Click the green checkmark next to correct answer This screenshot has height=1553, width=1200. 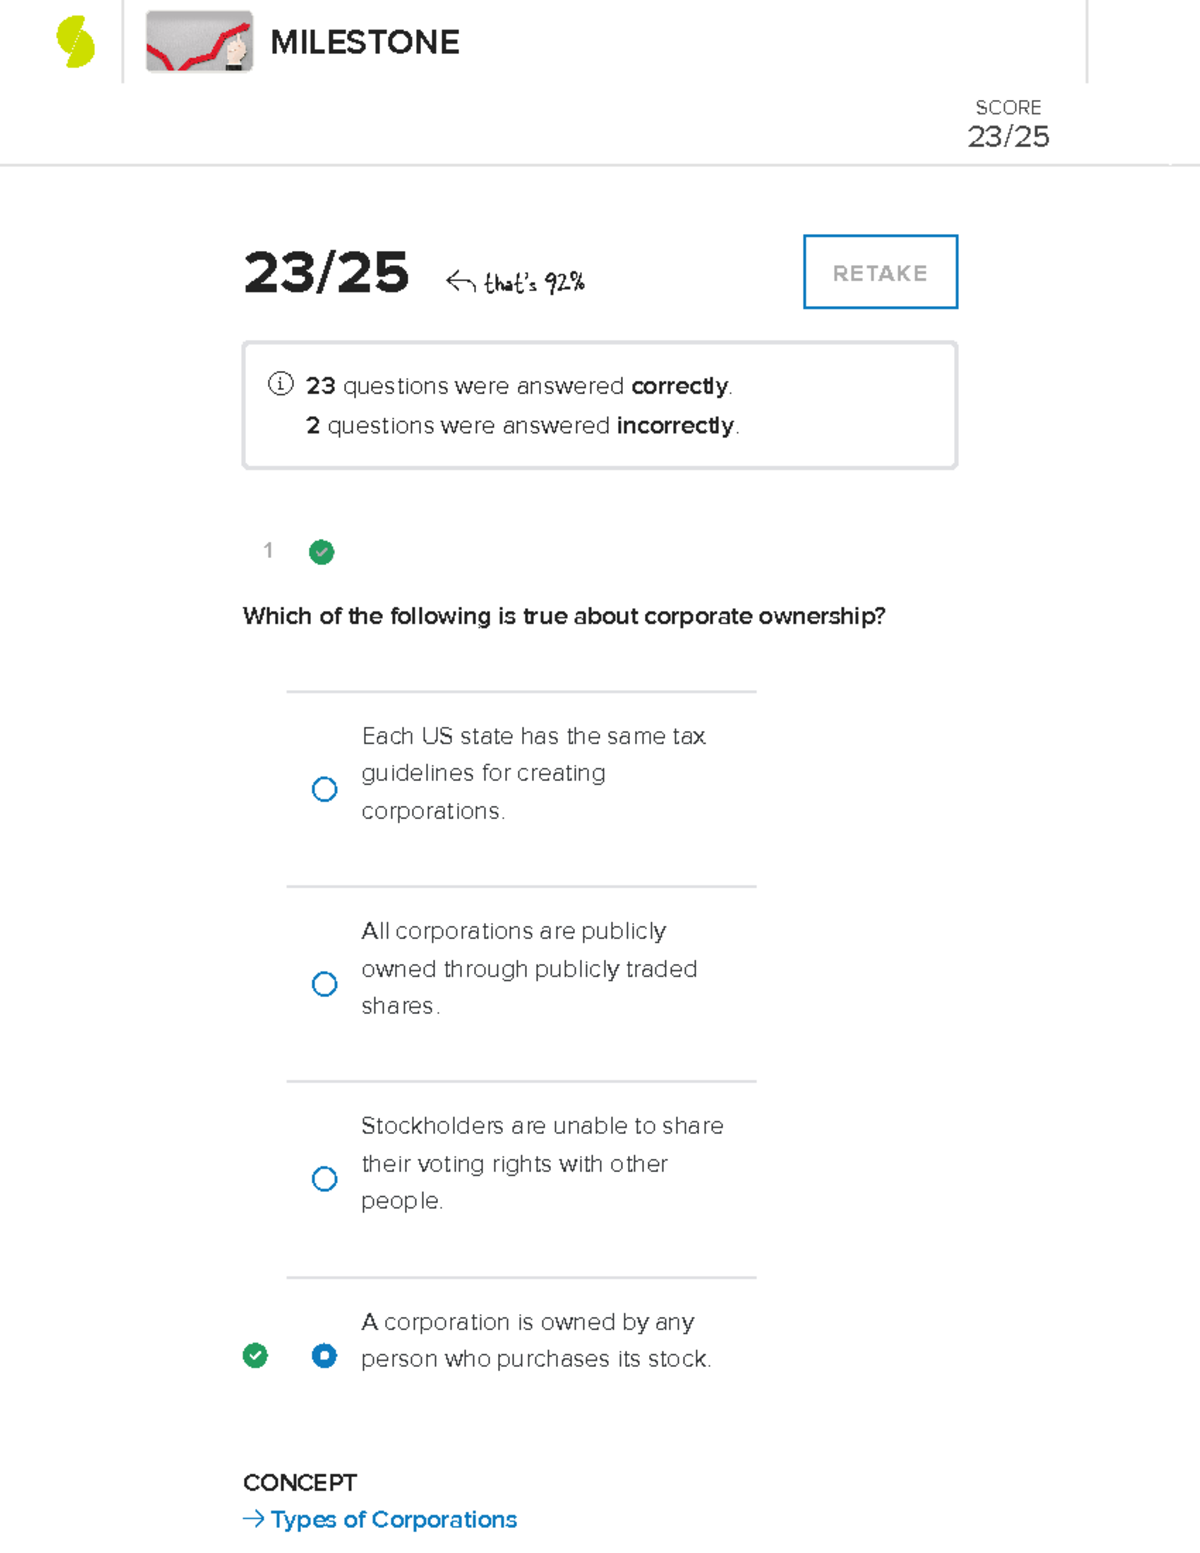(255, 1355)
